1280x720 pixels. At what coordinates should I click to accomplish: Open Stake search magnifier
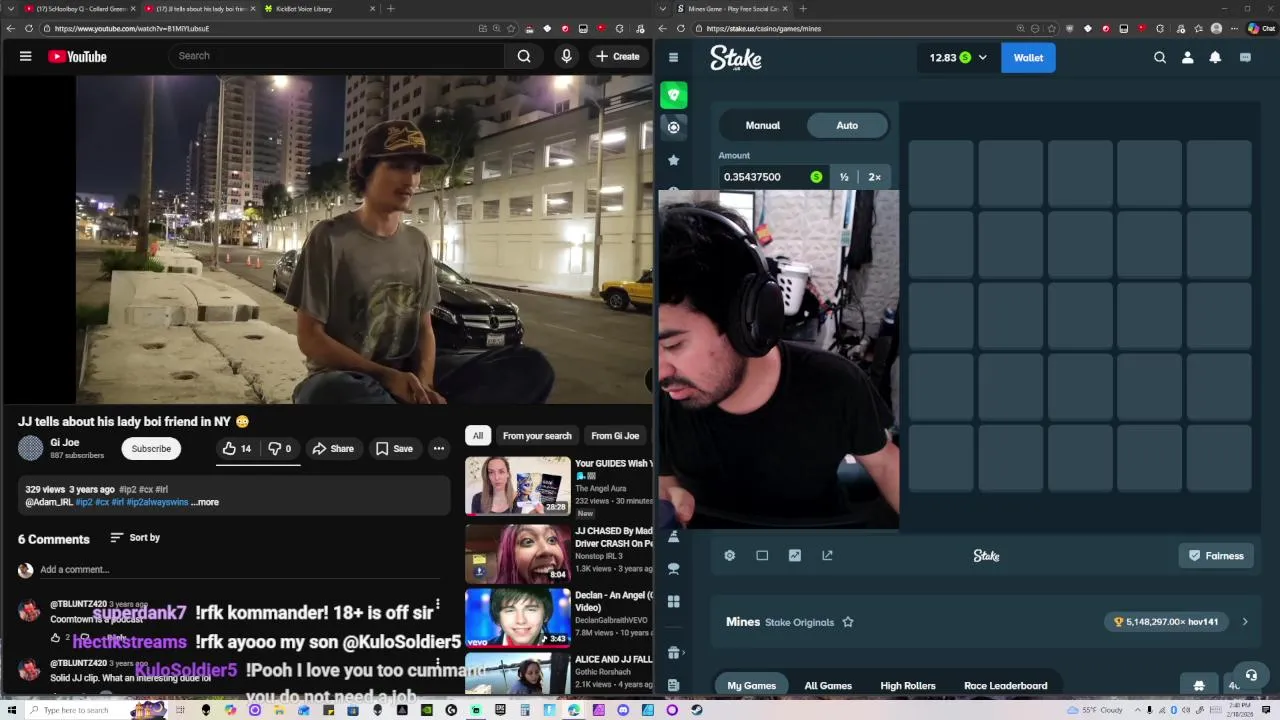pos(1160,58)
